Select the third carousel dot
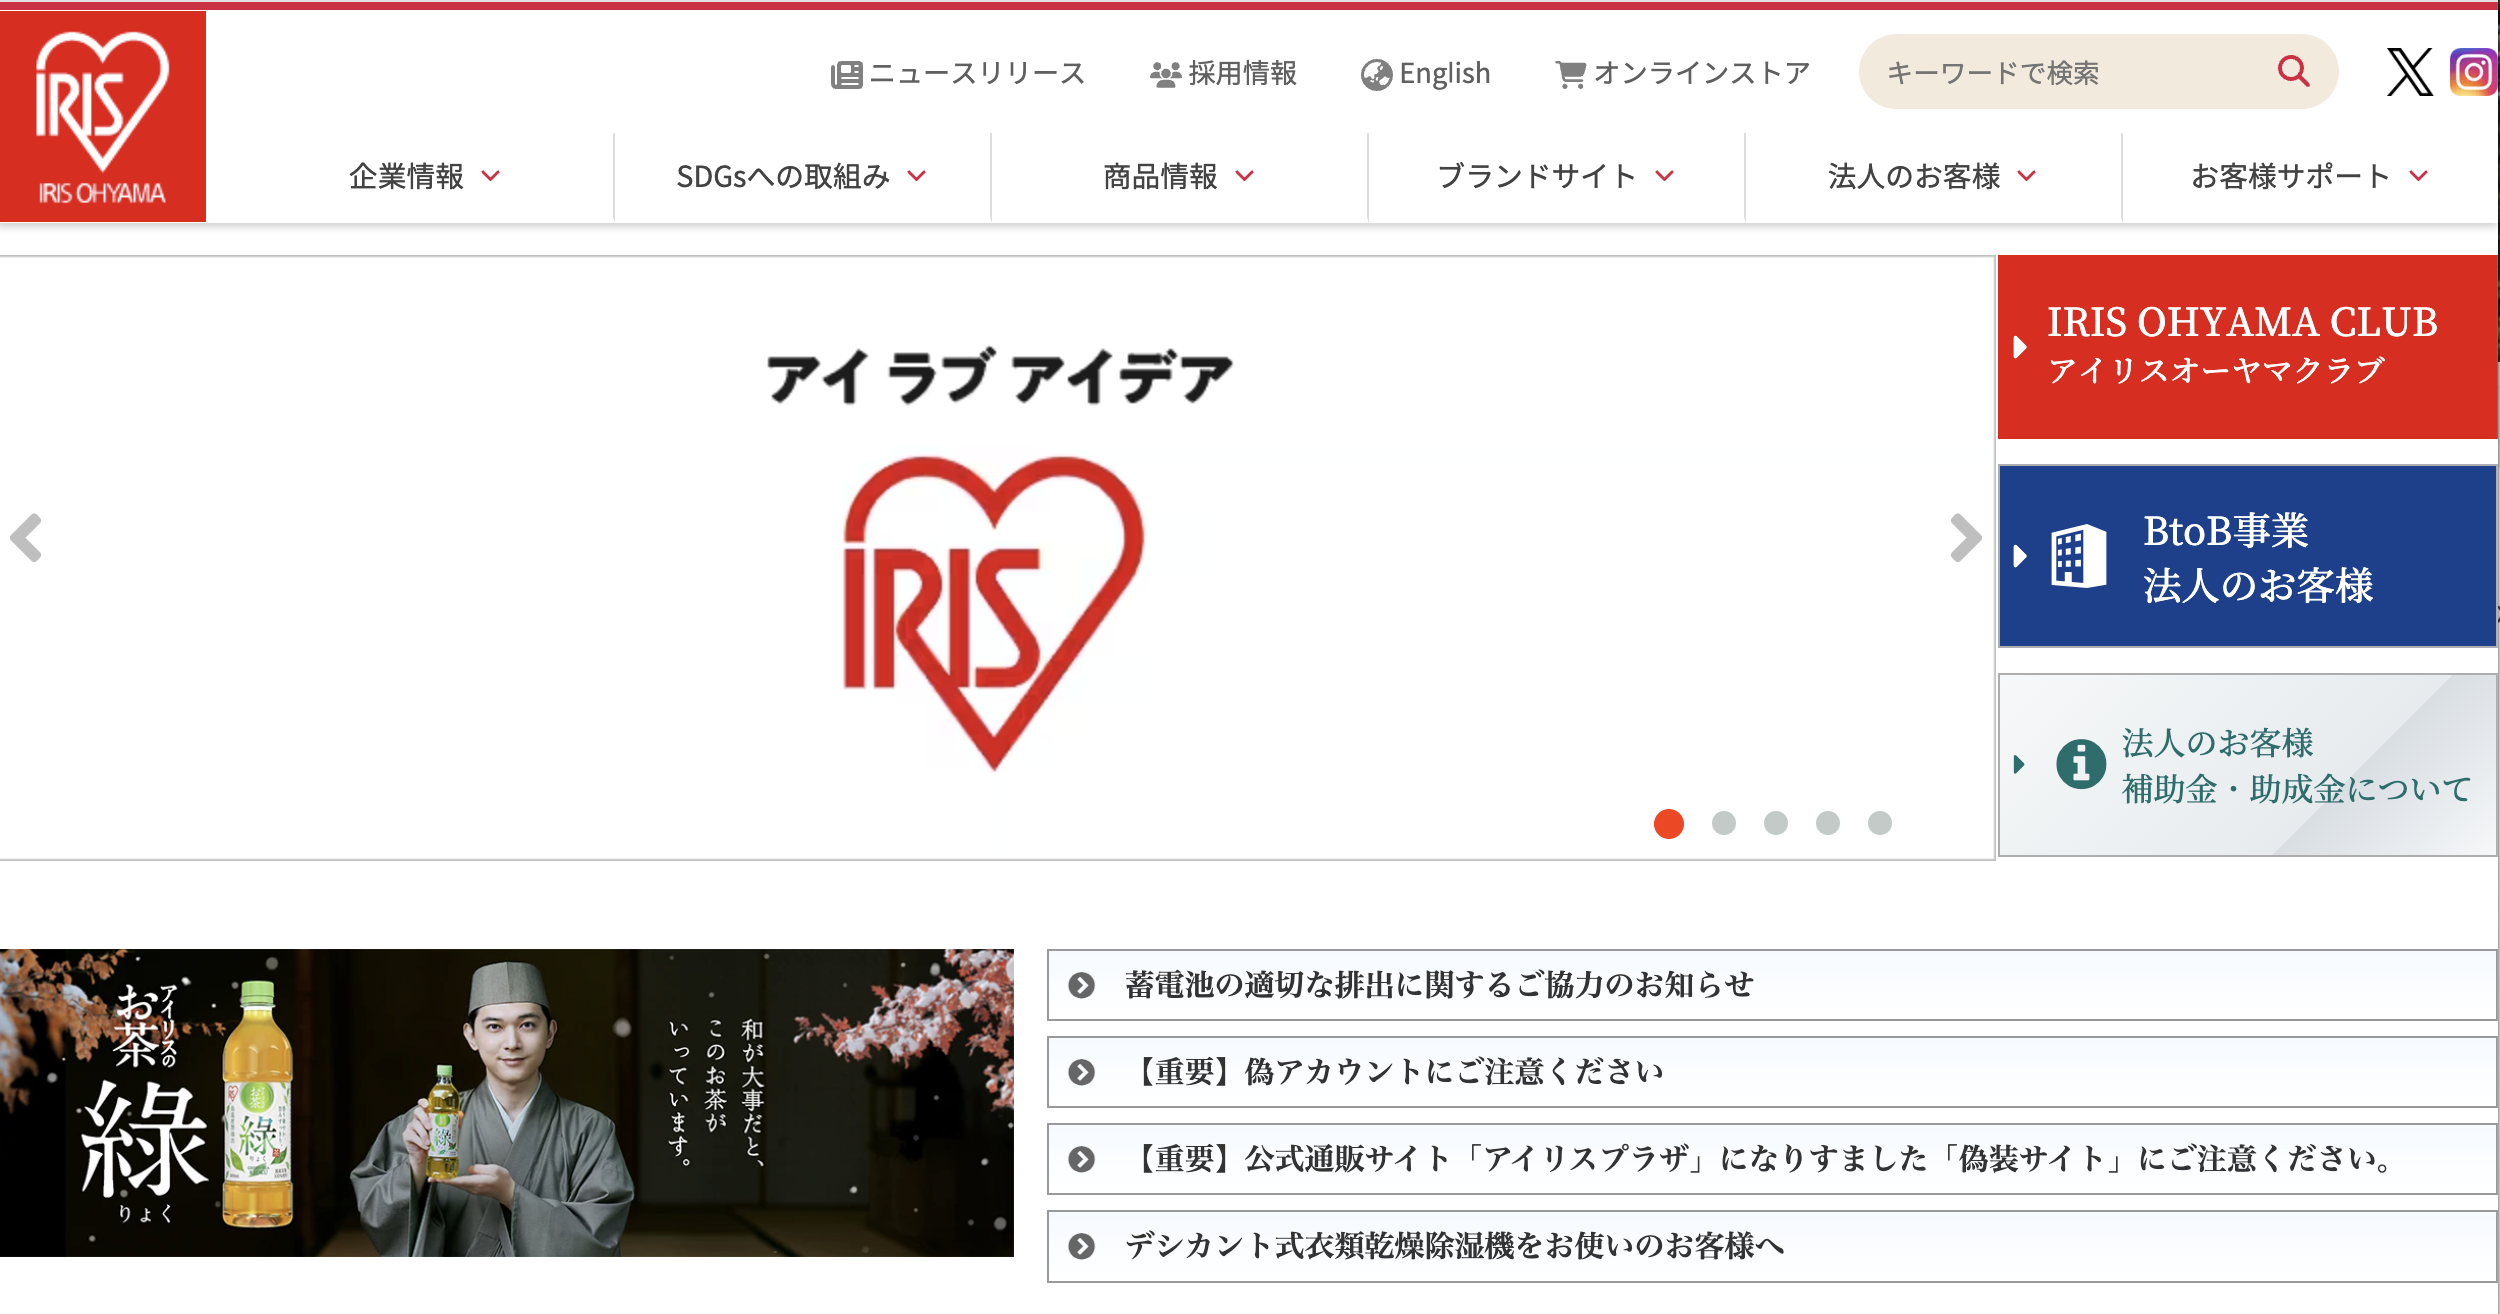 coord(1776,823)
